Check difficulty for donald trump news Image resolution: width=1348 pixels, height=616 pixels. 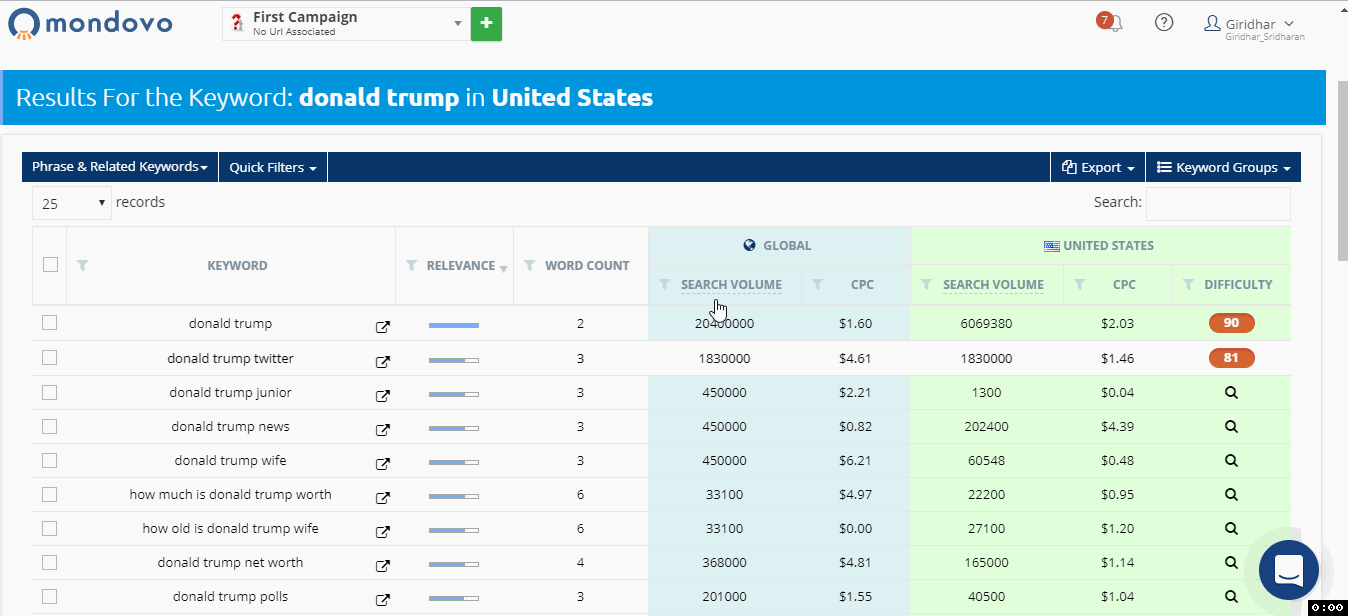[1231, 427]
